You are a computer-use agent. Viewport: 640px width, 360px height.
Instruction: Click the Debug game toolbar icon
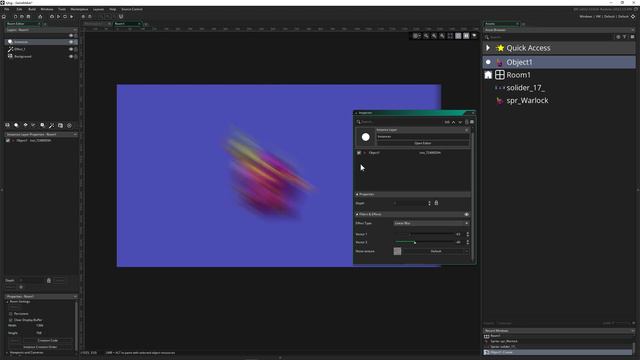[x=52, y=17]
